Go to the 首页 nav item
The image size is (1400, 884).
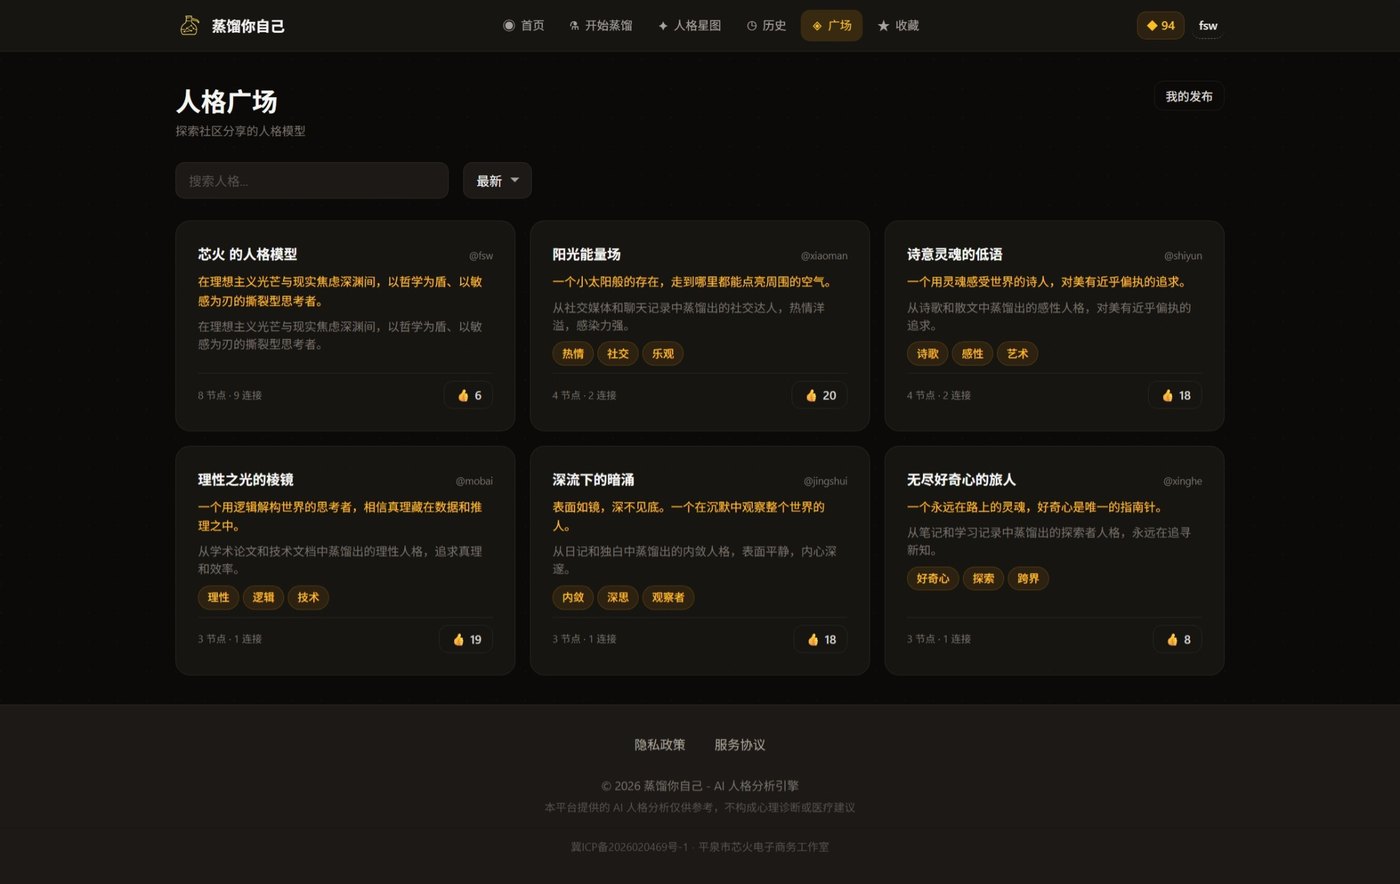coord(523,25)
